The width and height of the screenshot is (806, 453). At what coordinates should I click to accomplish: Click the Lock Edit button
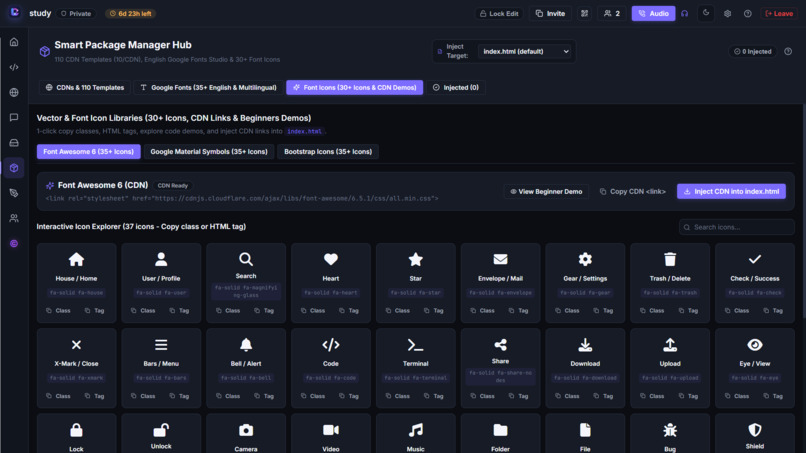click(499, 13)
